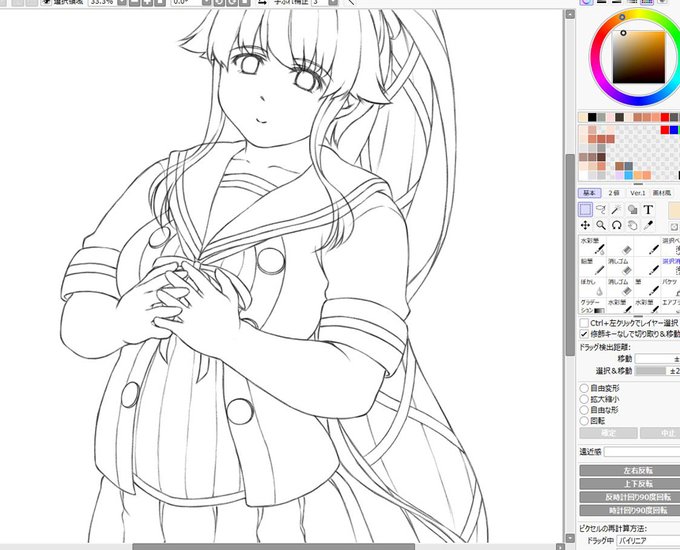Viewport: 680px width, 550px height.
Task: Pick a shade in the color wheel square
Action: pos(638,57)
